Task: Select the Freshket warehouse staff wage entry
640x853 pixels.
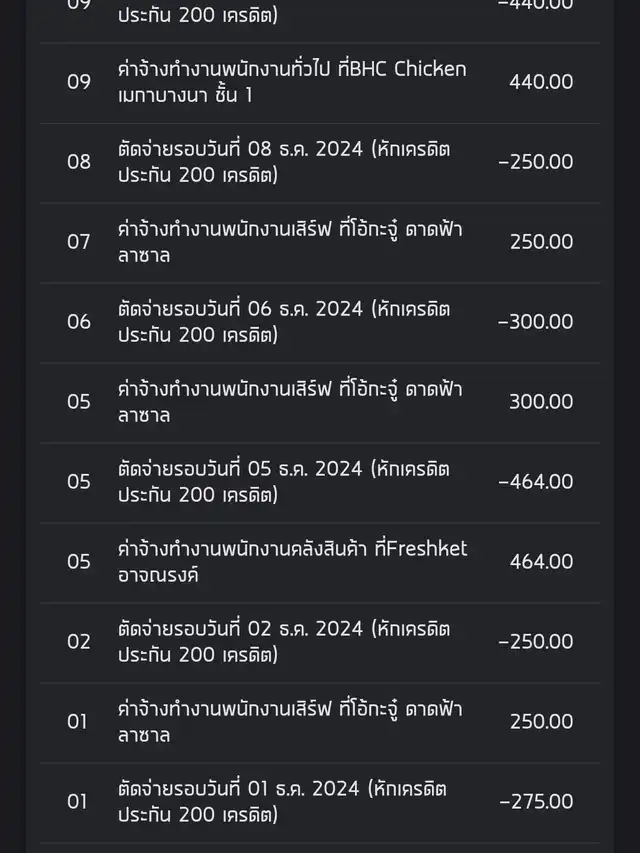Action: click(x=292, y=562)
